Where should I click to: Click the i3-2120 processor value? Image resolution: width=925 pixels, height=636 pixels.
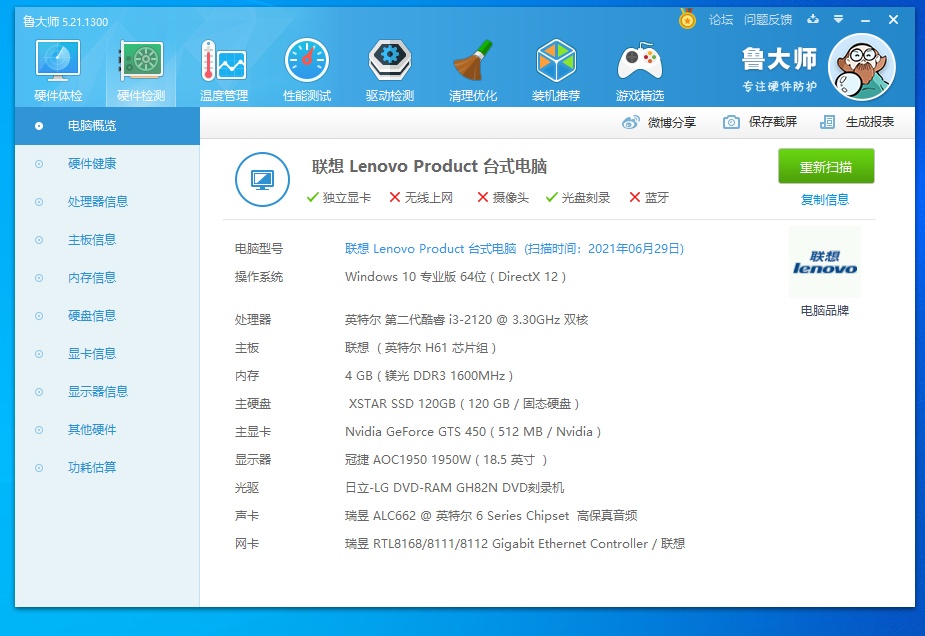(467, 320)
